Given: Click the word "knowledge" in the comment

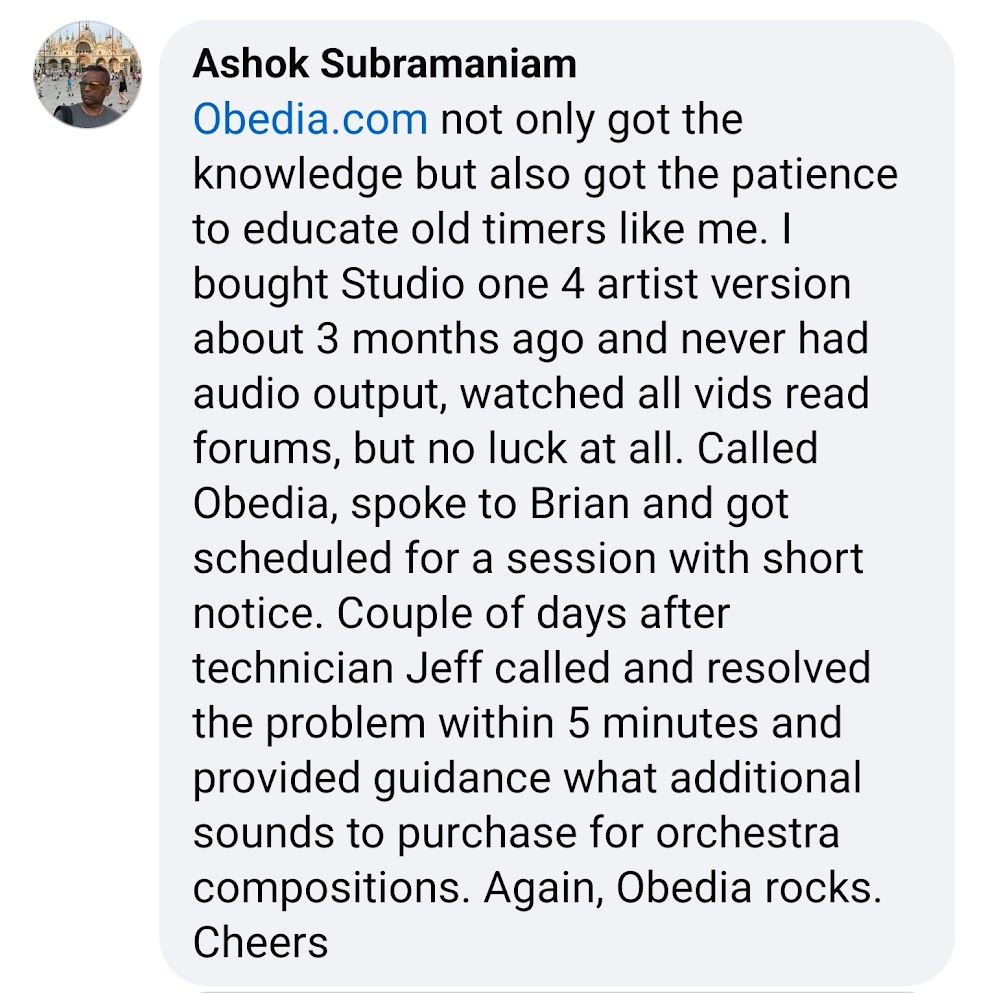Looking at the screenshot, I should pyautogui.click(x=298, y=174).
